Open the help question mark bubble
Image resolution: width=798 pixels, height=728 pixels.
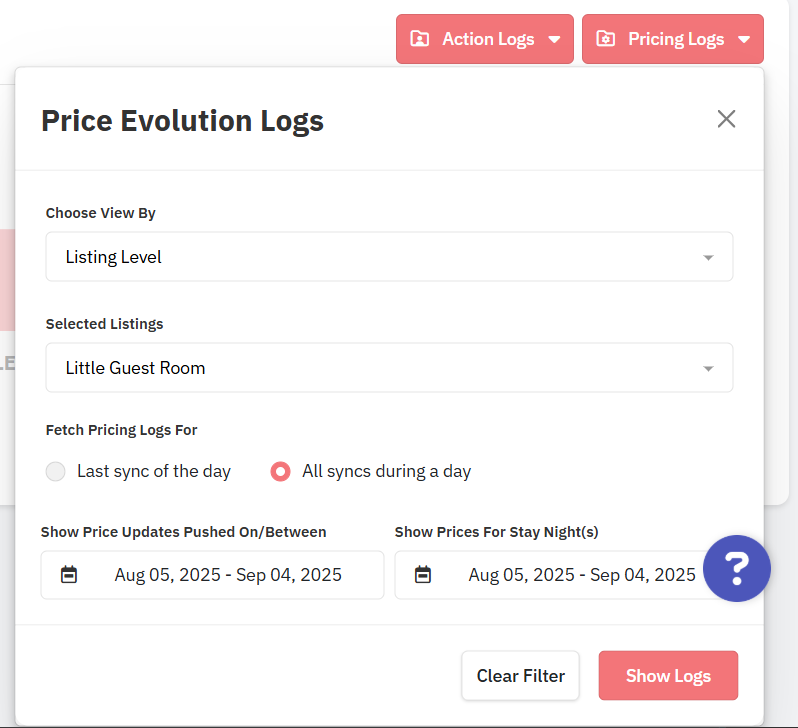[737, 568]
